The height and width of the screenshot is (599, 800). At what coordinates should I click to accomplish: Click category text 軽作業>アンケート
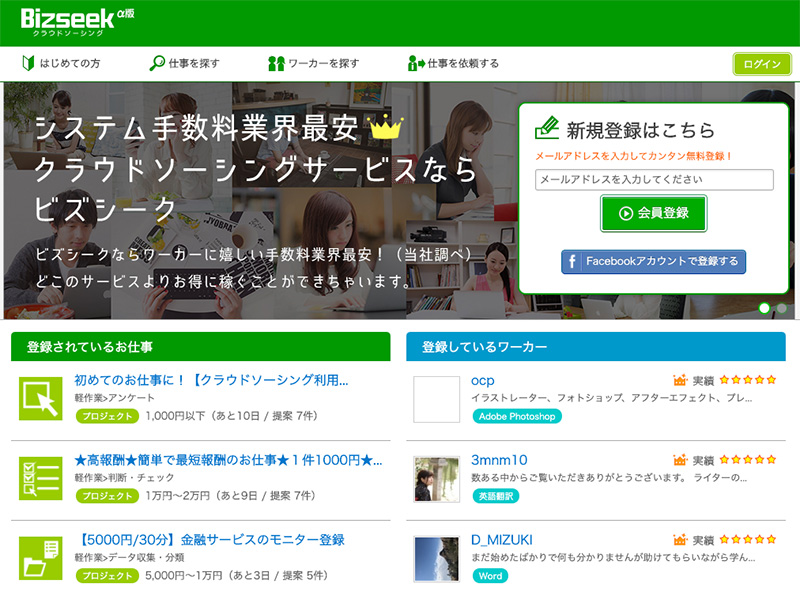pyautogui.click(x=114, y=398)
